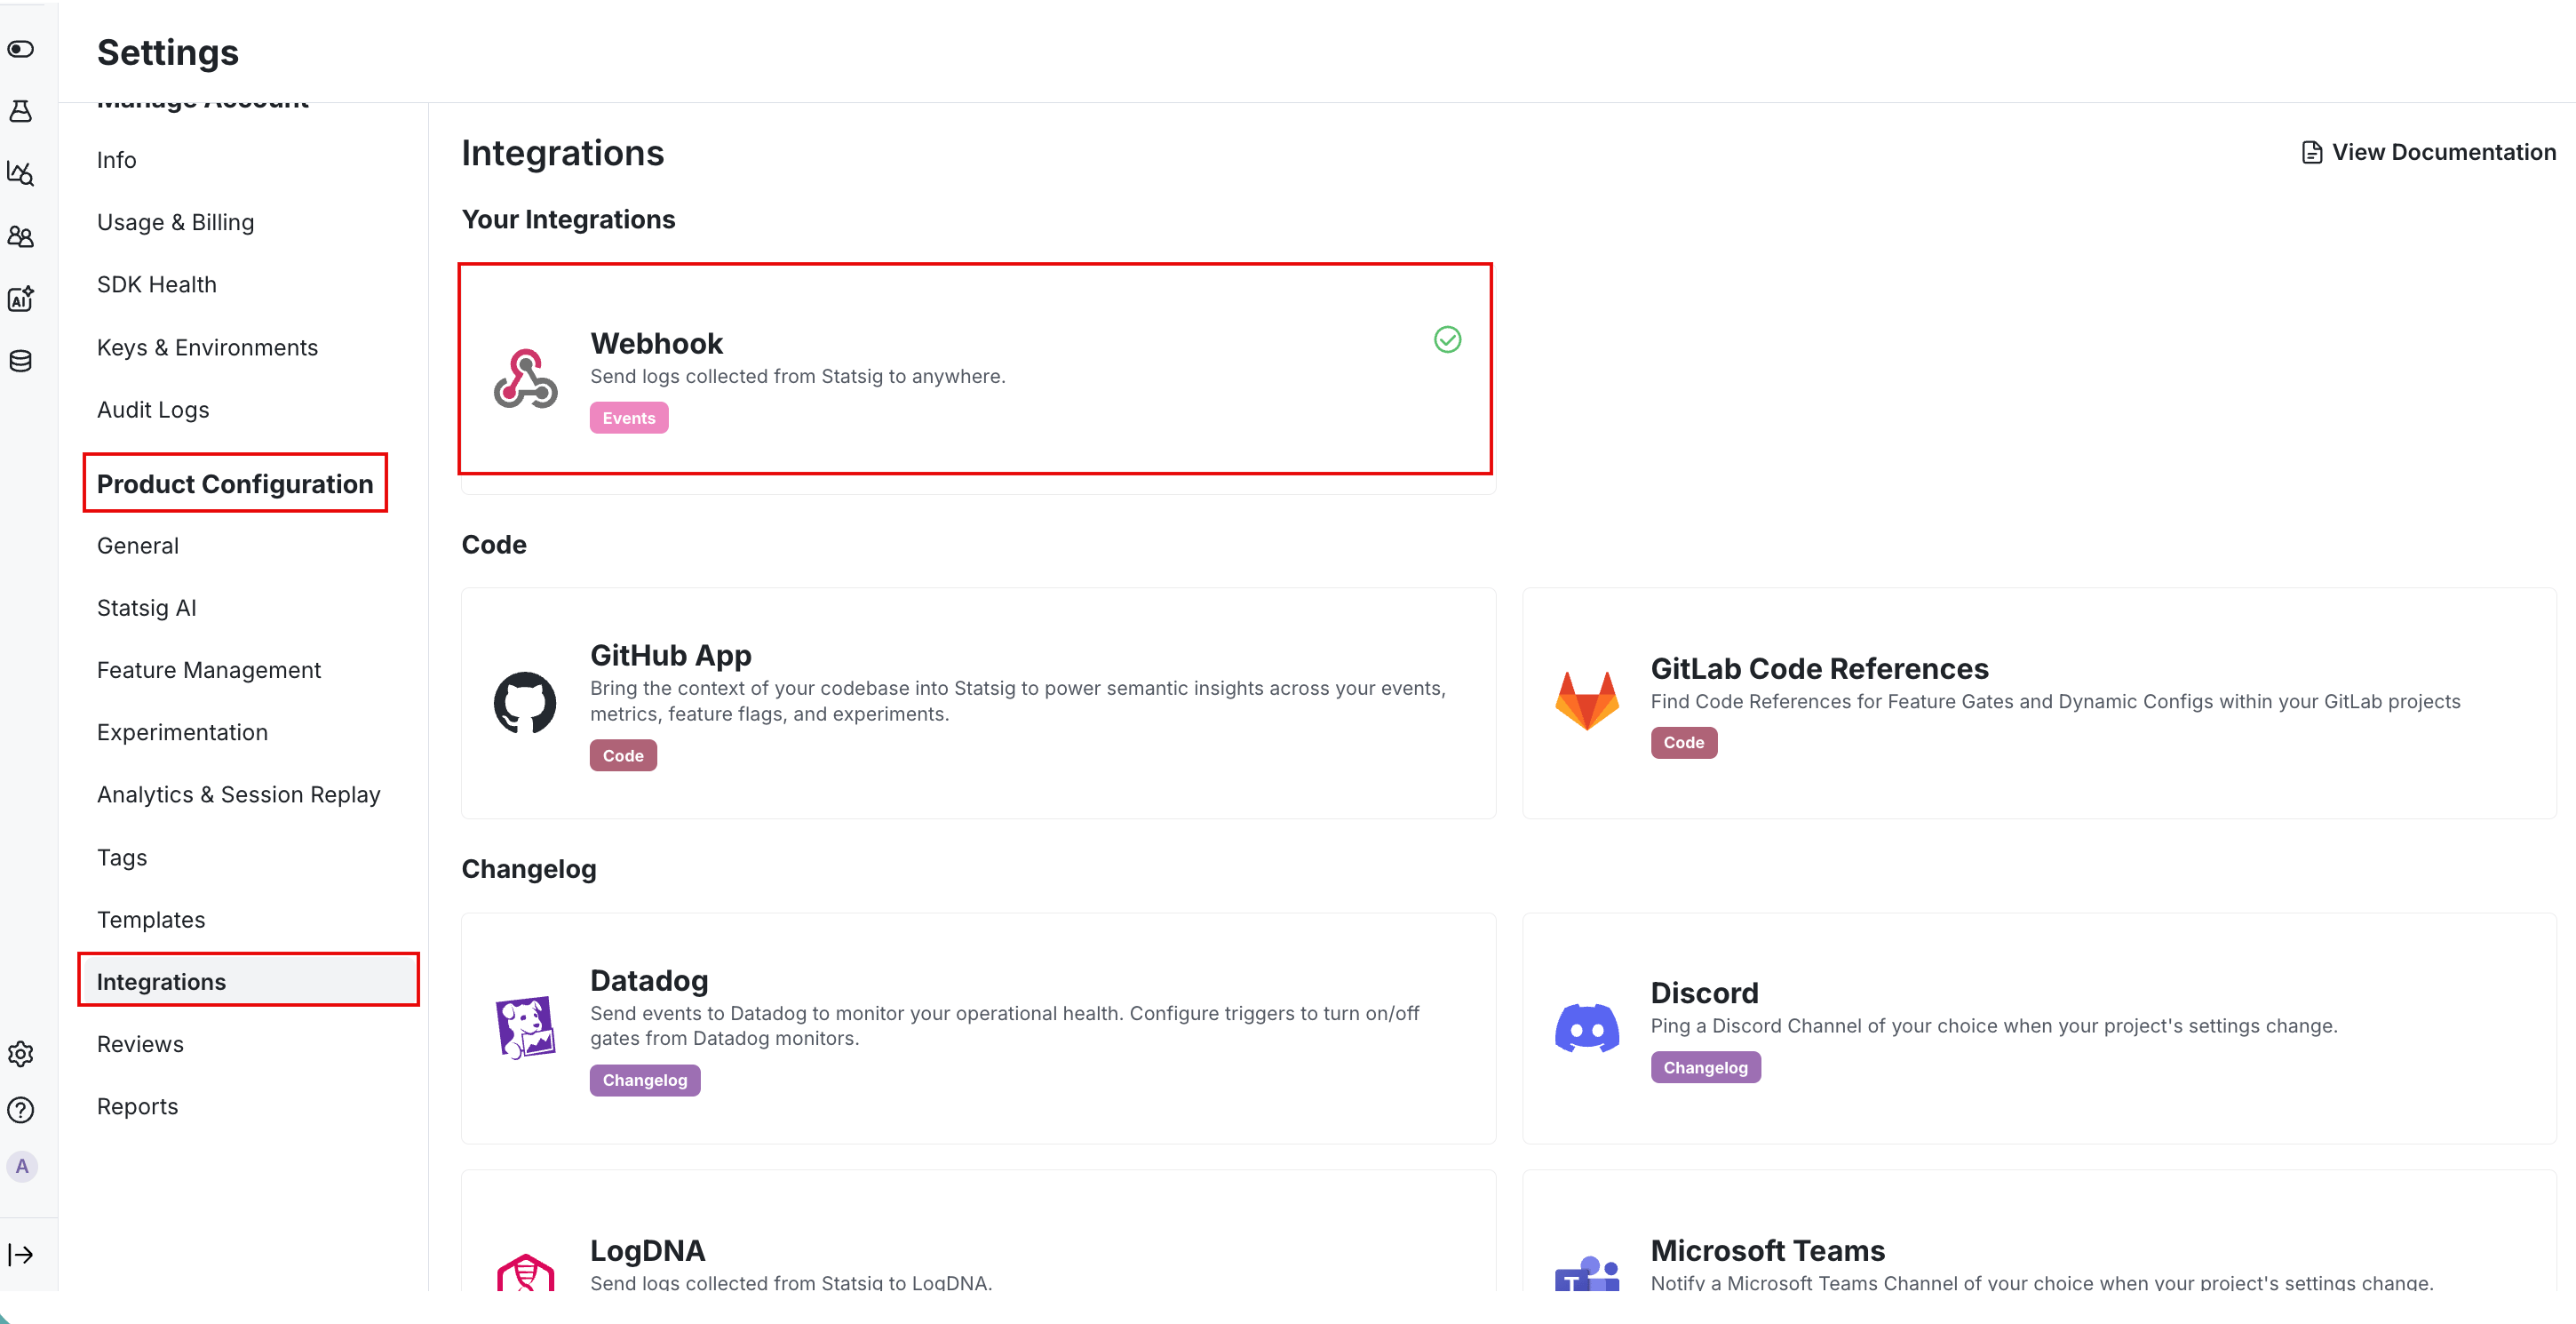This screenshot has height=1324, width=2576.
Task: Open the LogDNA integration title
Action: click(x=647, y=1250)
